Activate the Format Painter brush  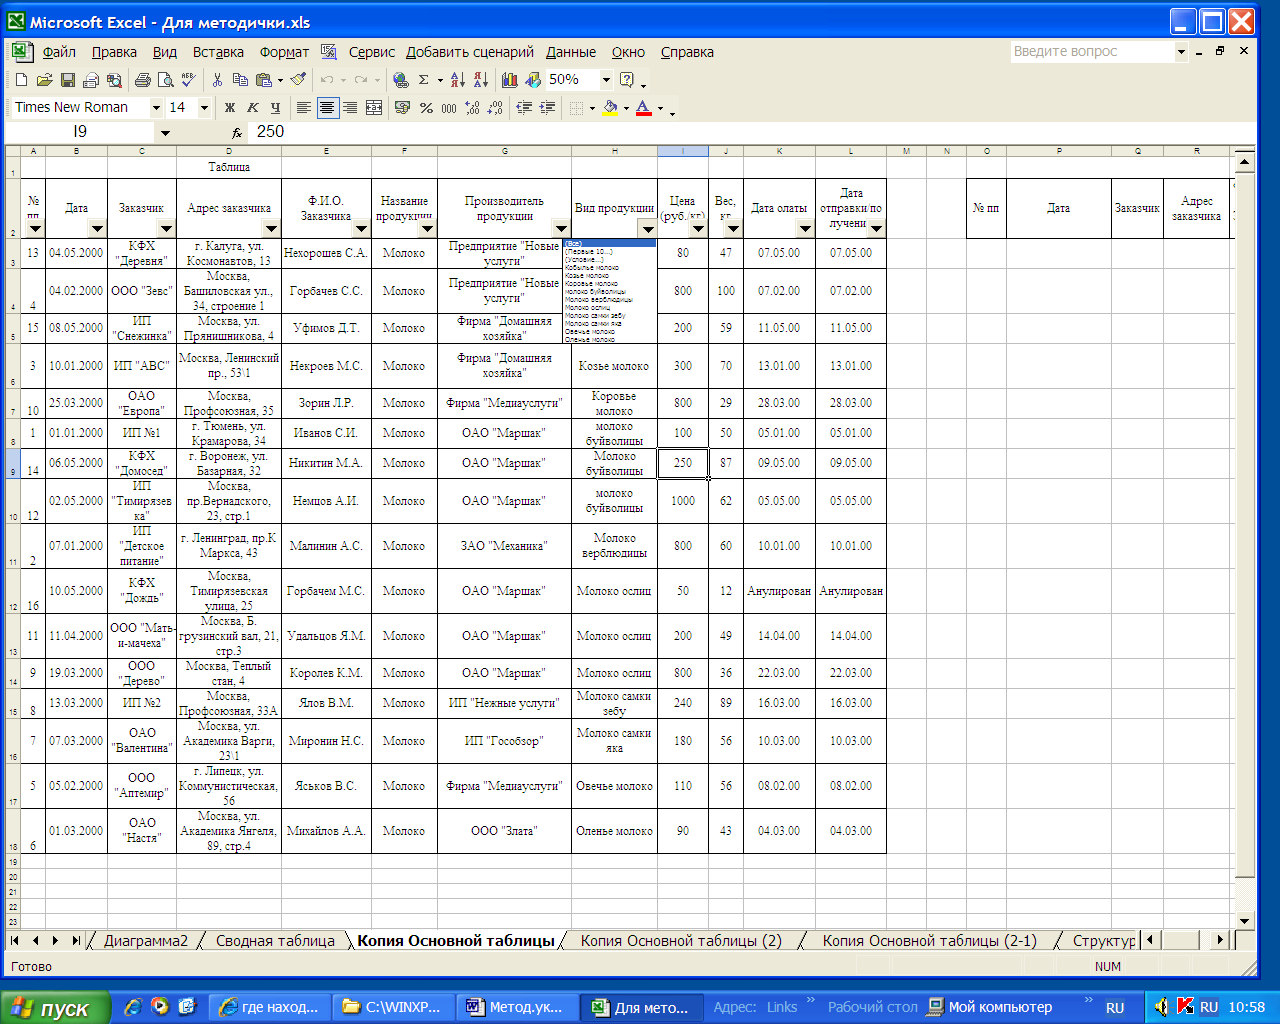[x=297, y=80]
